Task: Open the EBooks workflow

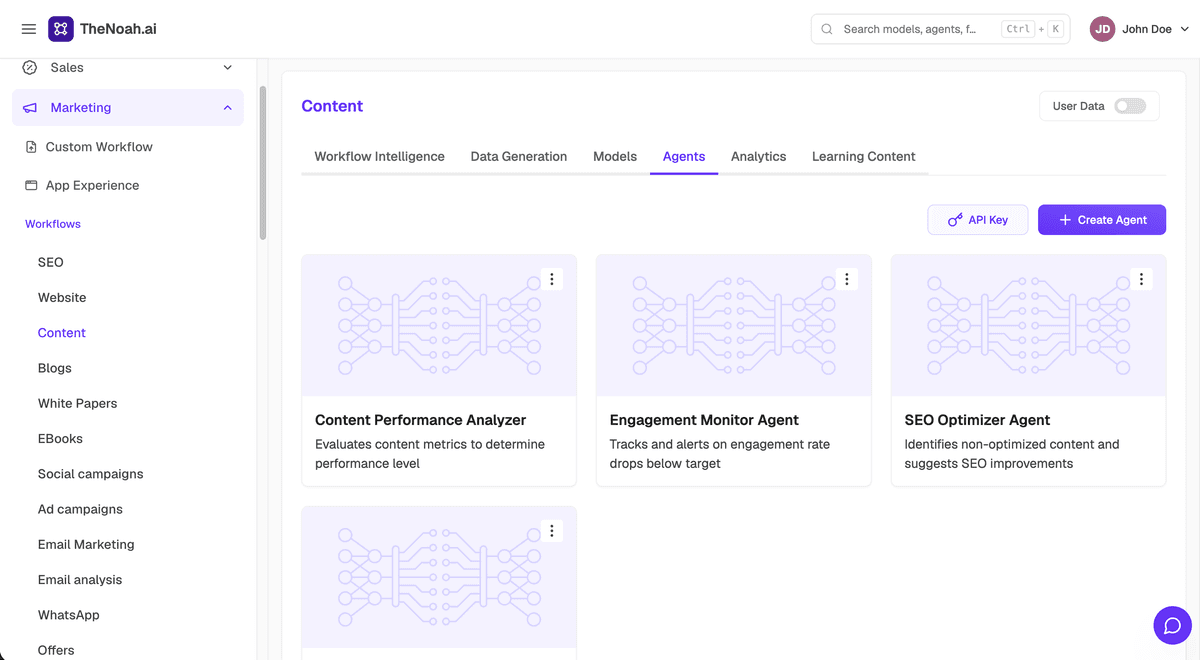Action: point(60,438)
